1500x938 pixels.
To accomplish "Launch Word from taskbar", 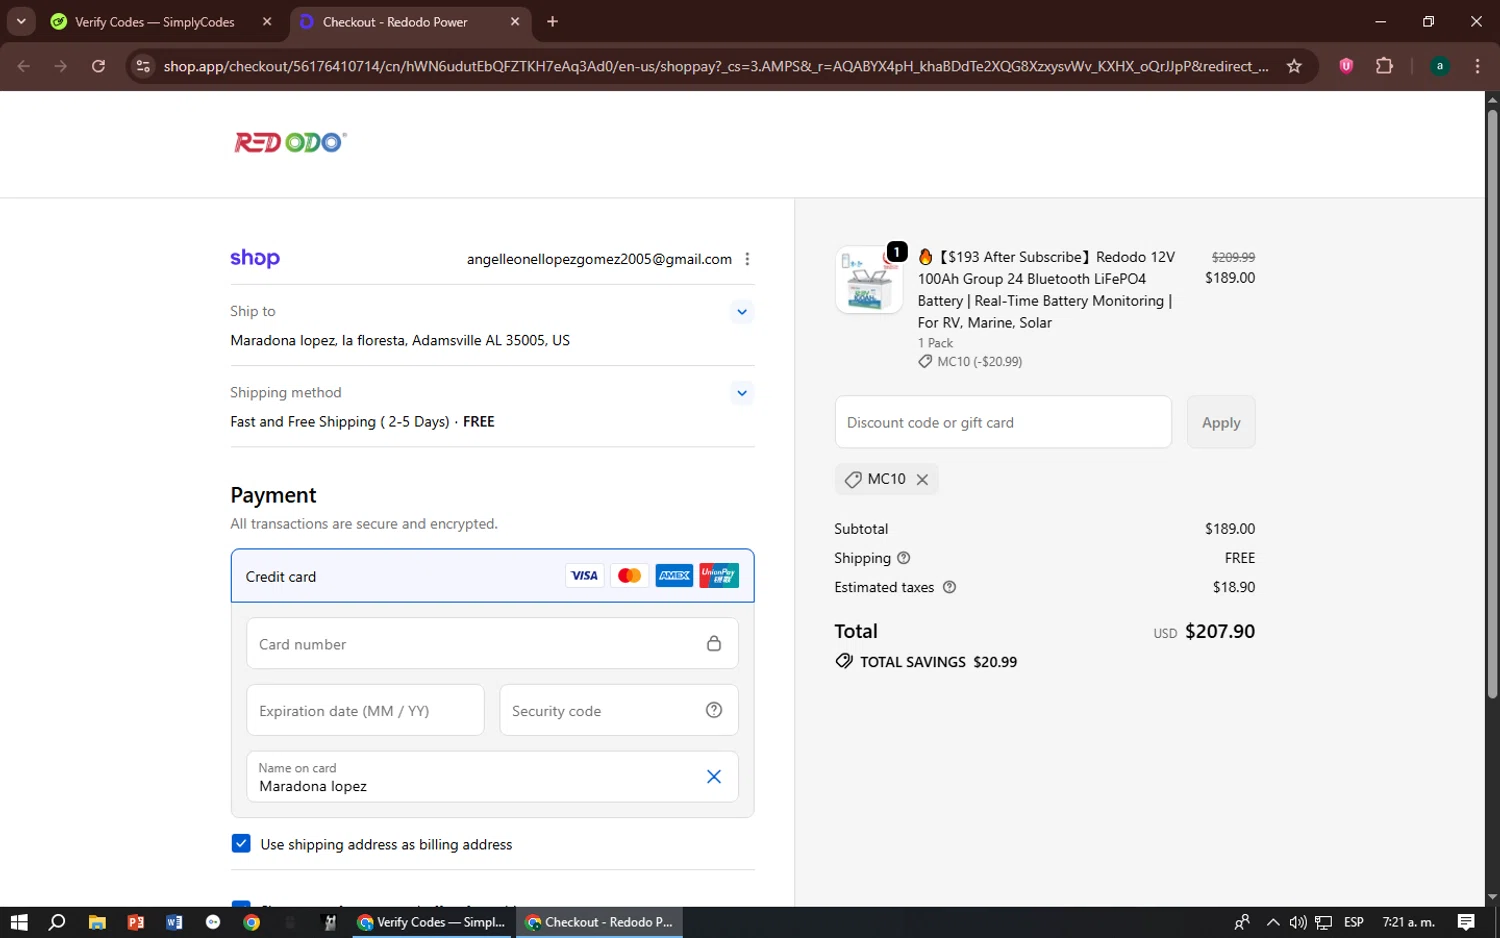I will pyautogui.click(x=174, y=922).
